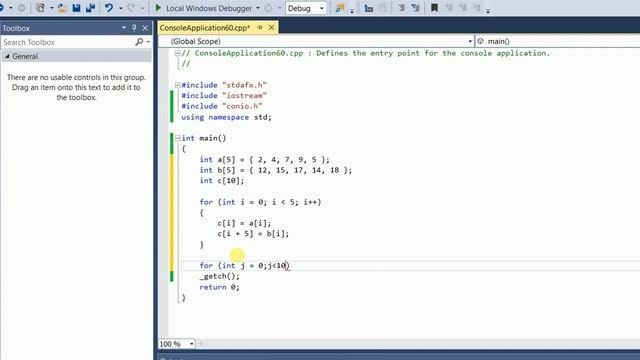The image size is (640, 360).
Task: Open the toolbar overflow options arrow
Action: (x=488, y=11)
